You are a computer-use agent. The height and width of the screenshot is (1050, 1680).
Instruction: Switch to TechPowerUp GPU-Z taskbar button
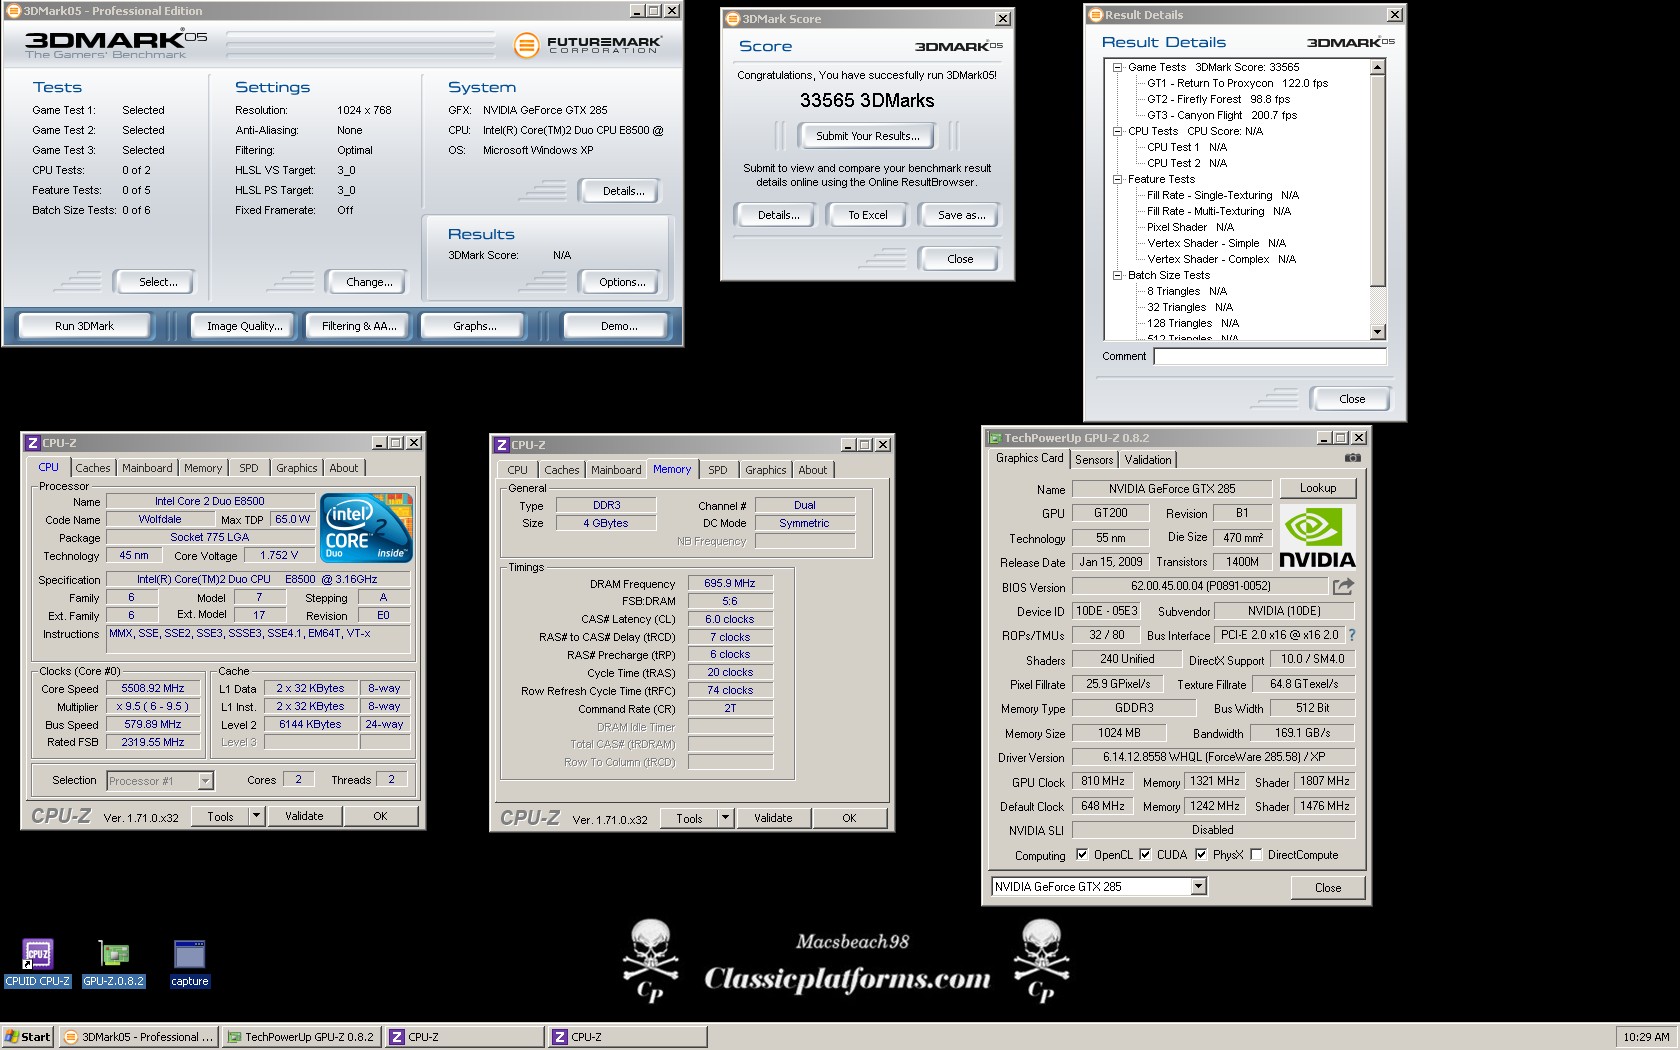300,1037
